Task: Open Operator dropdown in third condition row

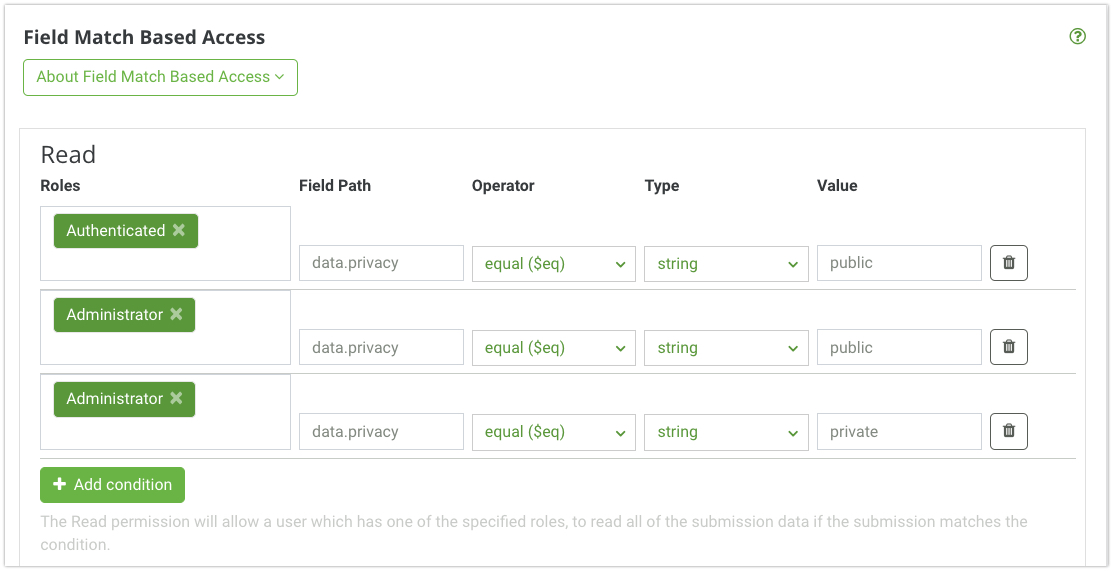Action: pos(553,432)
